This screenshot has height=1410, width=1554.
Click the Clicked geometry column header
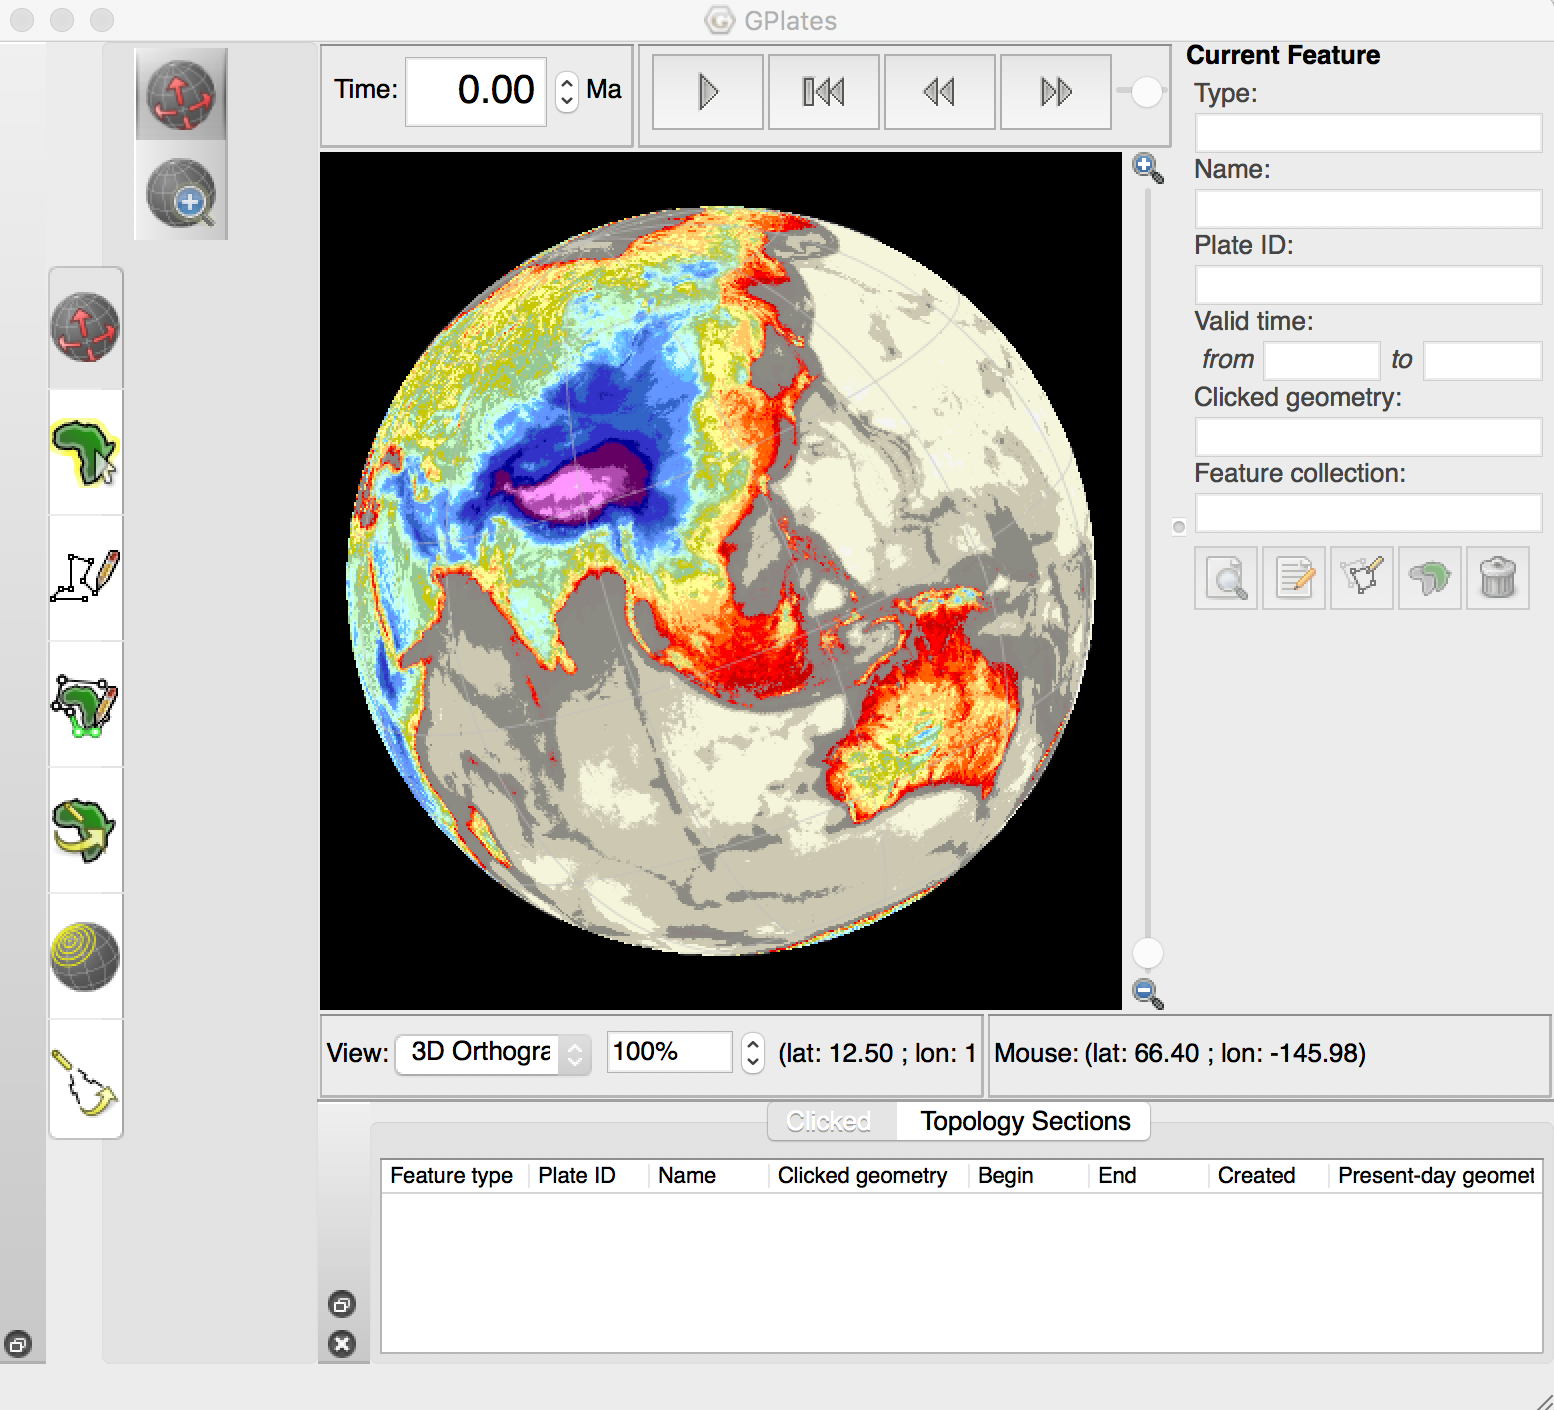pyautogui.click(x=868, y=1176)
